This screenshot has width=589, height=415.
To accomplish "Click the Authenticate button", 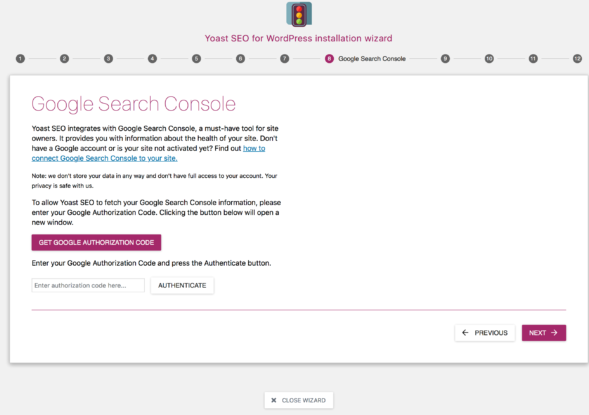I will click(182, 285).
